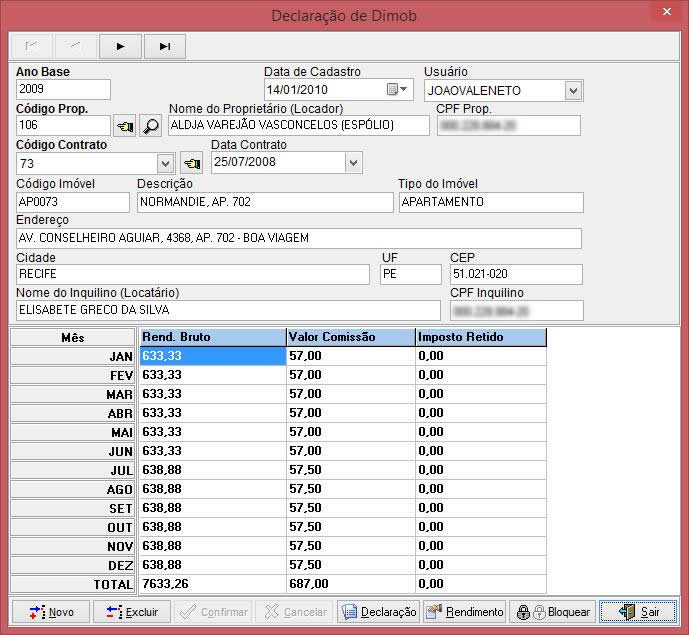The height and width of the screenshot is (635, 689).
Task: Click the Excluir button
Action: pyautogui.click(x=132, y=612)
